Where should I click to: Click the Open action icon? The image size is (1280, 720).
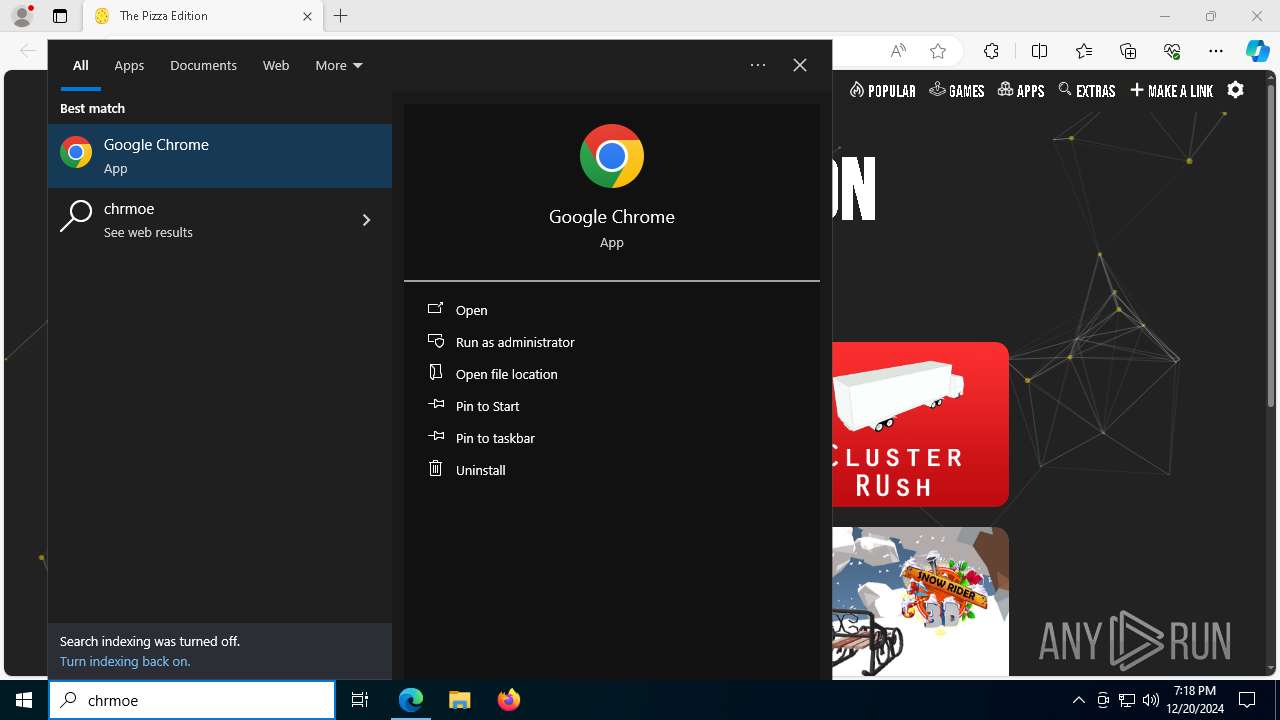pyautogui.click(x=435, y=309)
